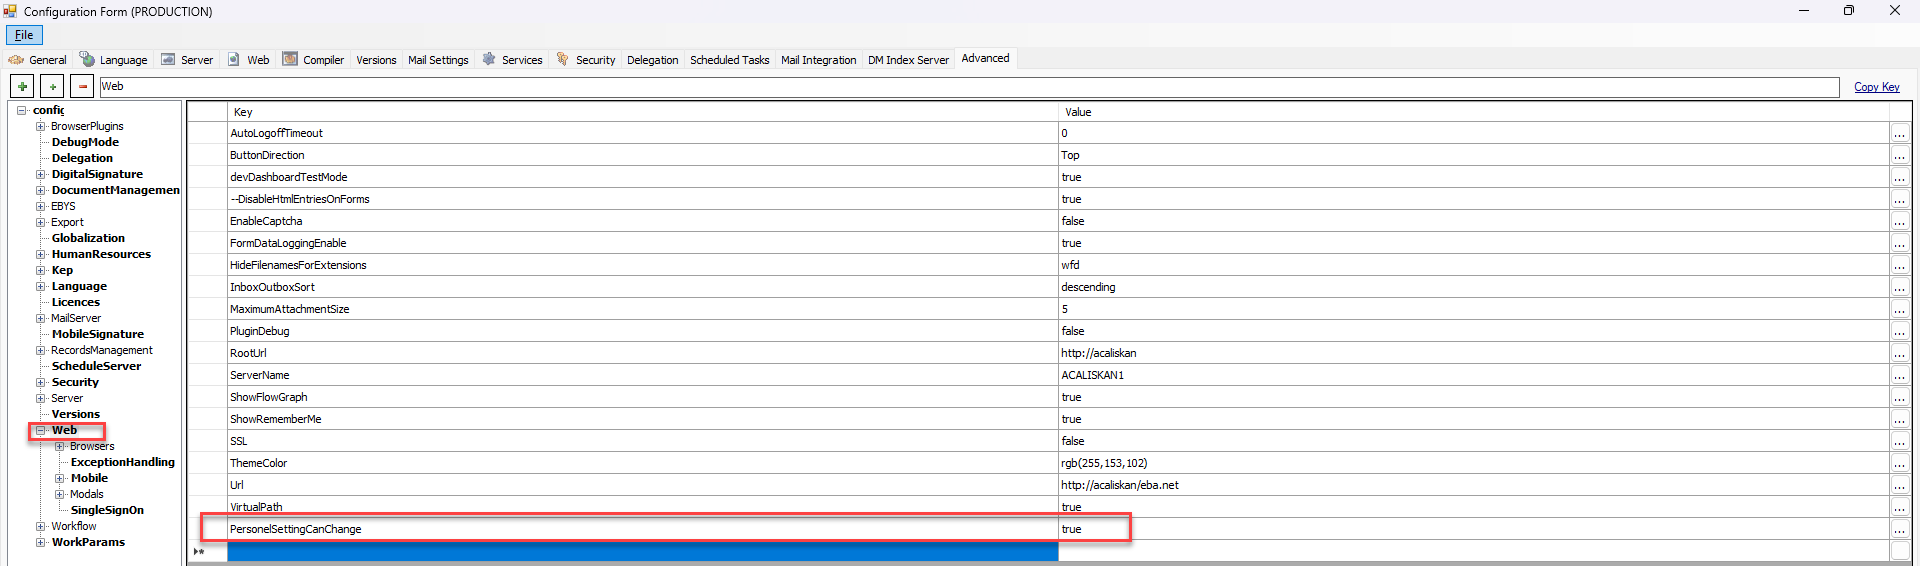Switch to the Mail Settings tab
This screenshot has width=1920, height=566.
coord(438,60)
